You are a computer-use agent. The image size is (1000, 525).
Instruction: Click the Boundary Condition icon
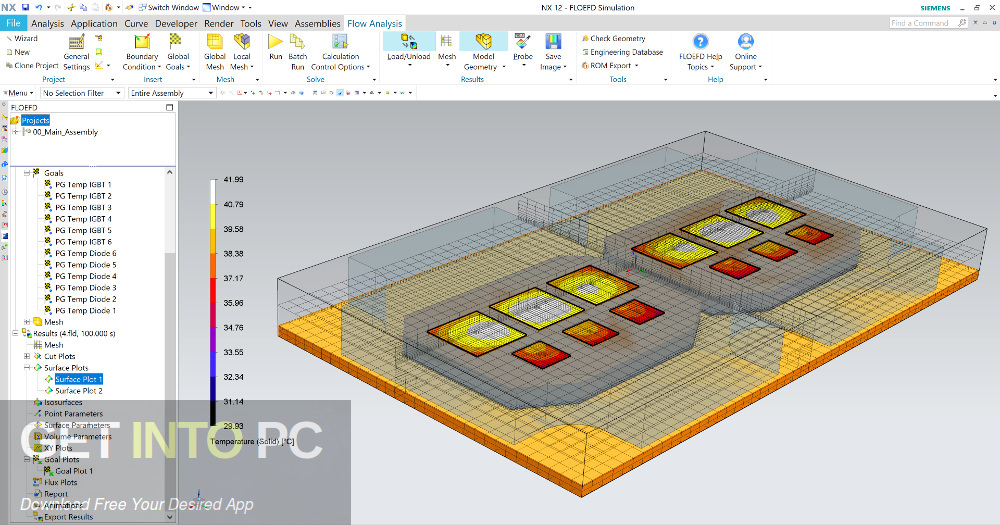pyautogui.click(x=142, y=43)
